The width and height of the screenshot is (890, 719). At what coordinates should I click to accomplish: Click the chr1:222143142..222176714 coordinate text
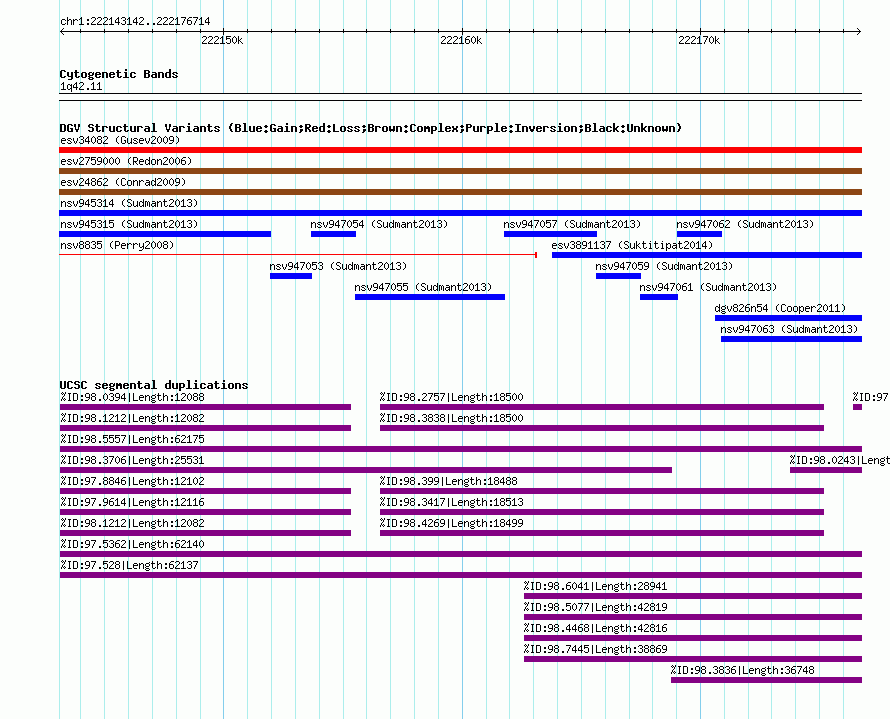(x=135, y=21)
